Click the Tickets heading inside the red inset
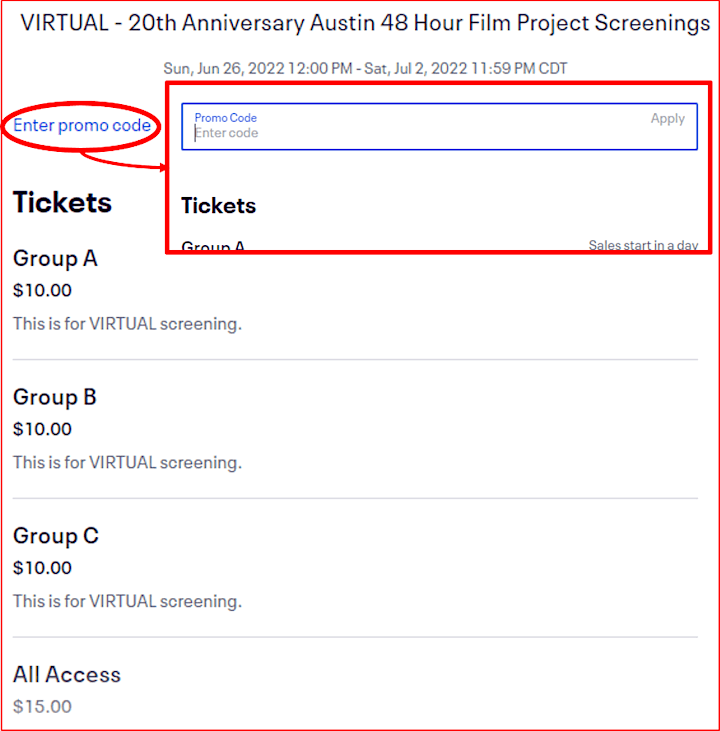This screenshot has height=731, width=720. point(219,206)
